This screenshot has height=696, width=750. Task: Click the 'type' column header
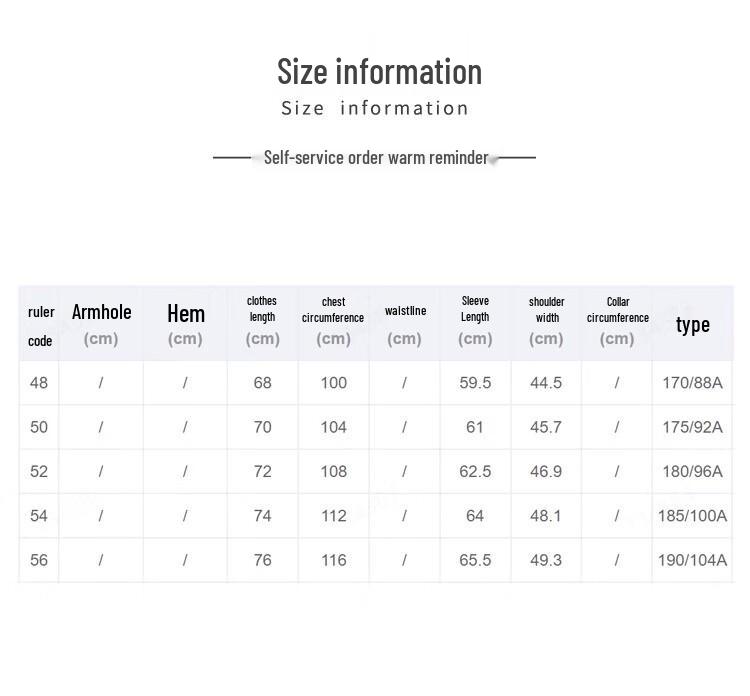click(693, 325)
